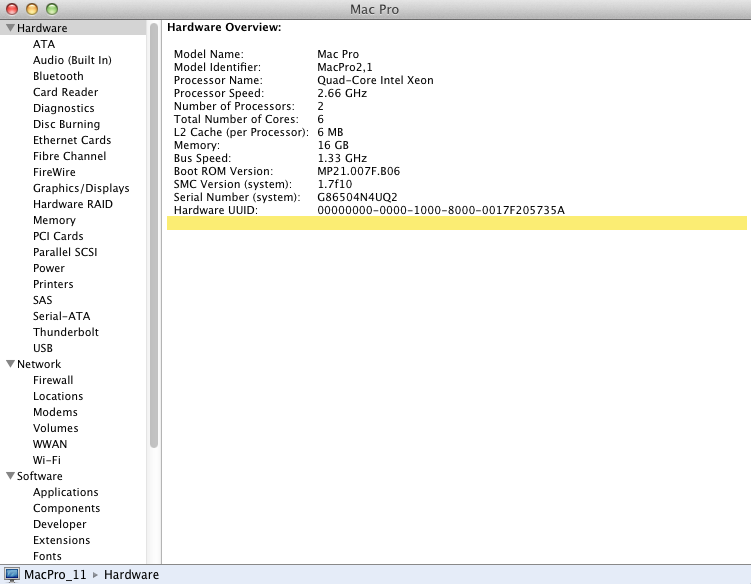Select Locations under Network
This screenshot has height=584, width=751.
(58, 396)
